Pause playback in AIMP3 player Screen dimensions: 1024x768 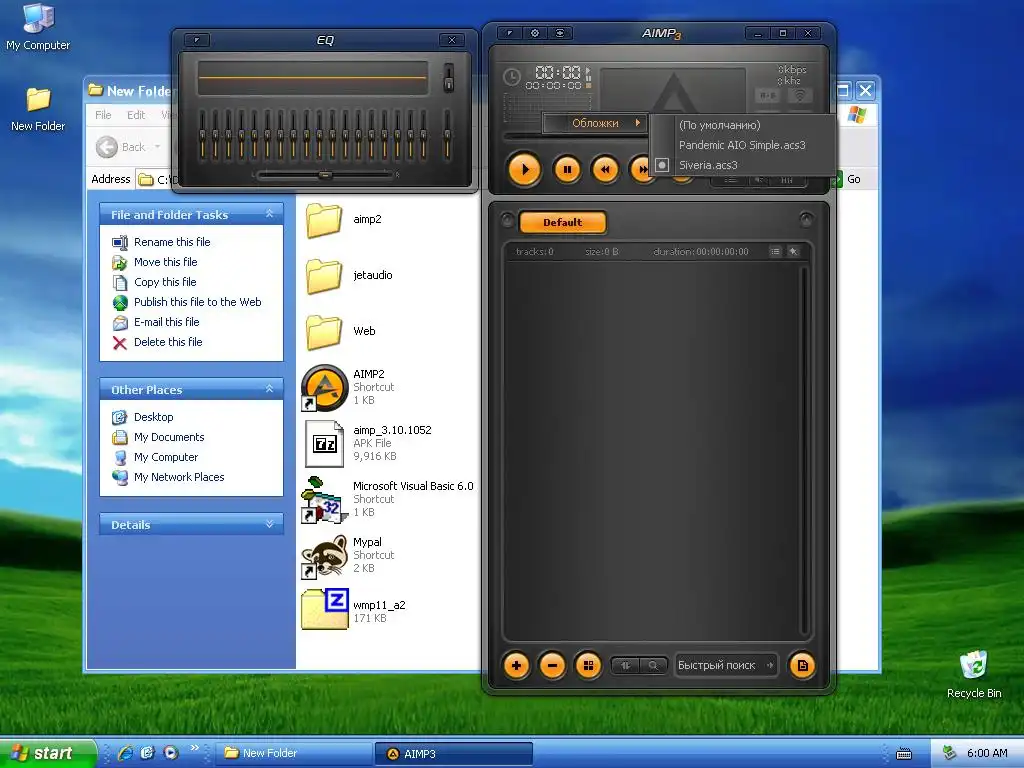(567, 170)
